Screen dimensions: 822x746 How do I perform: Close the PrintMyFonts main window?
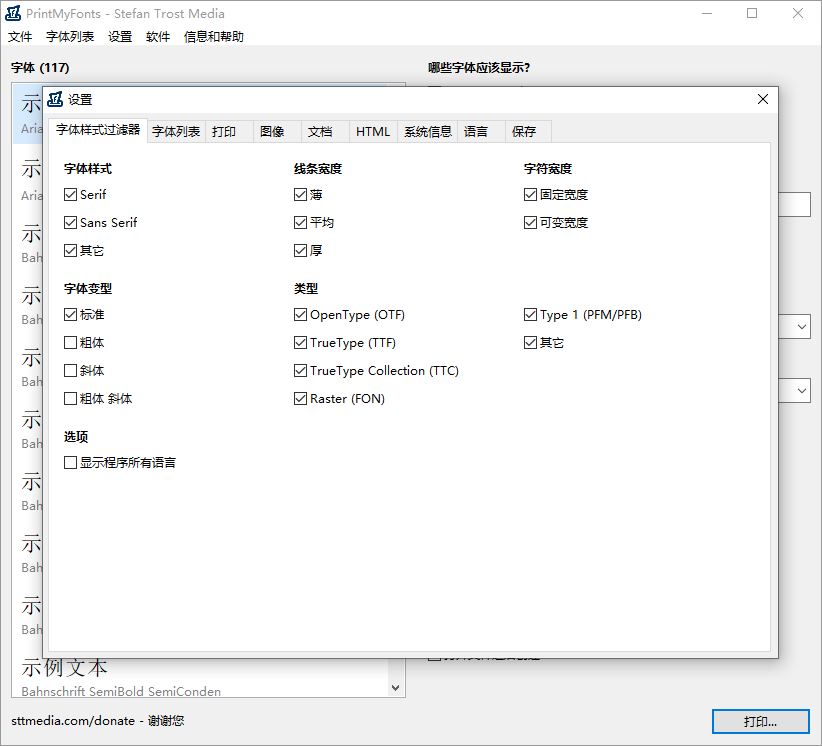[798, 13]
